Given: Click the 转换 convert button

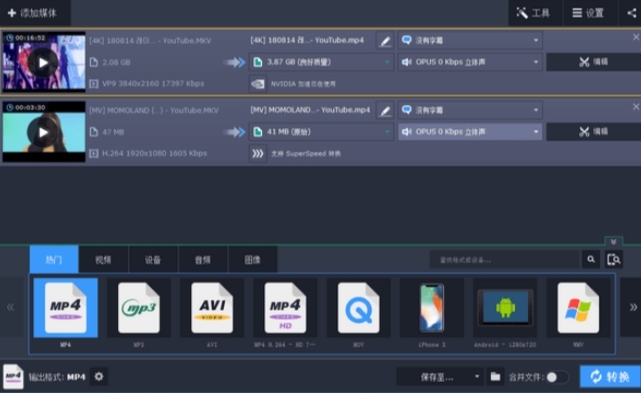Looking at the screenshot, I should pyautogui.click(x=610, y=376).
